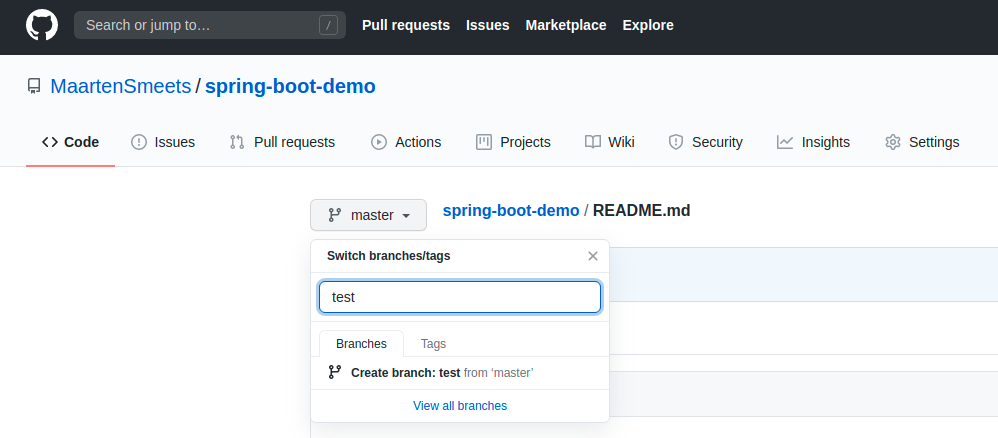Screen dimensions: 998x438
Task: Open the Projects tab
Action: [x=513, y=142]
